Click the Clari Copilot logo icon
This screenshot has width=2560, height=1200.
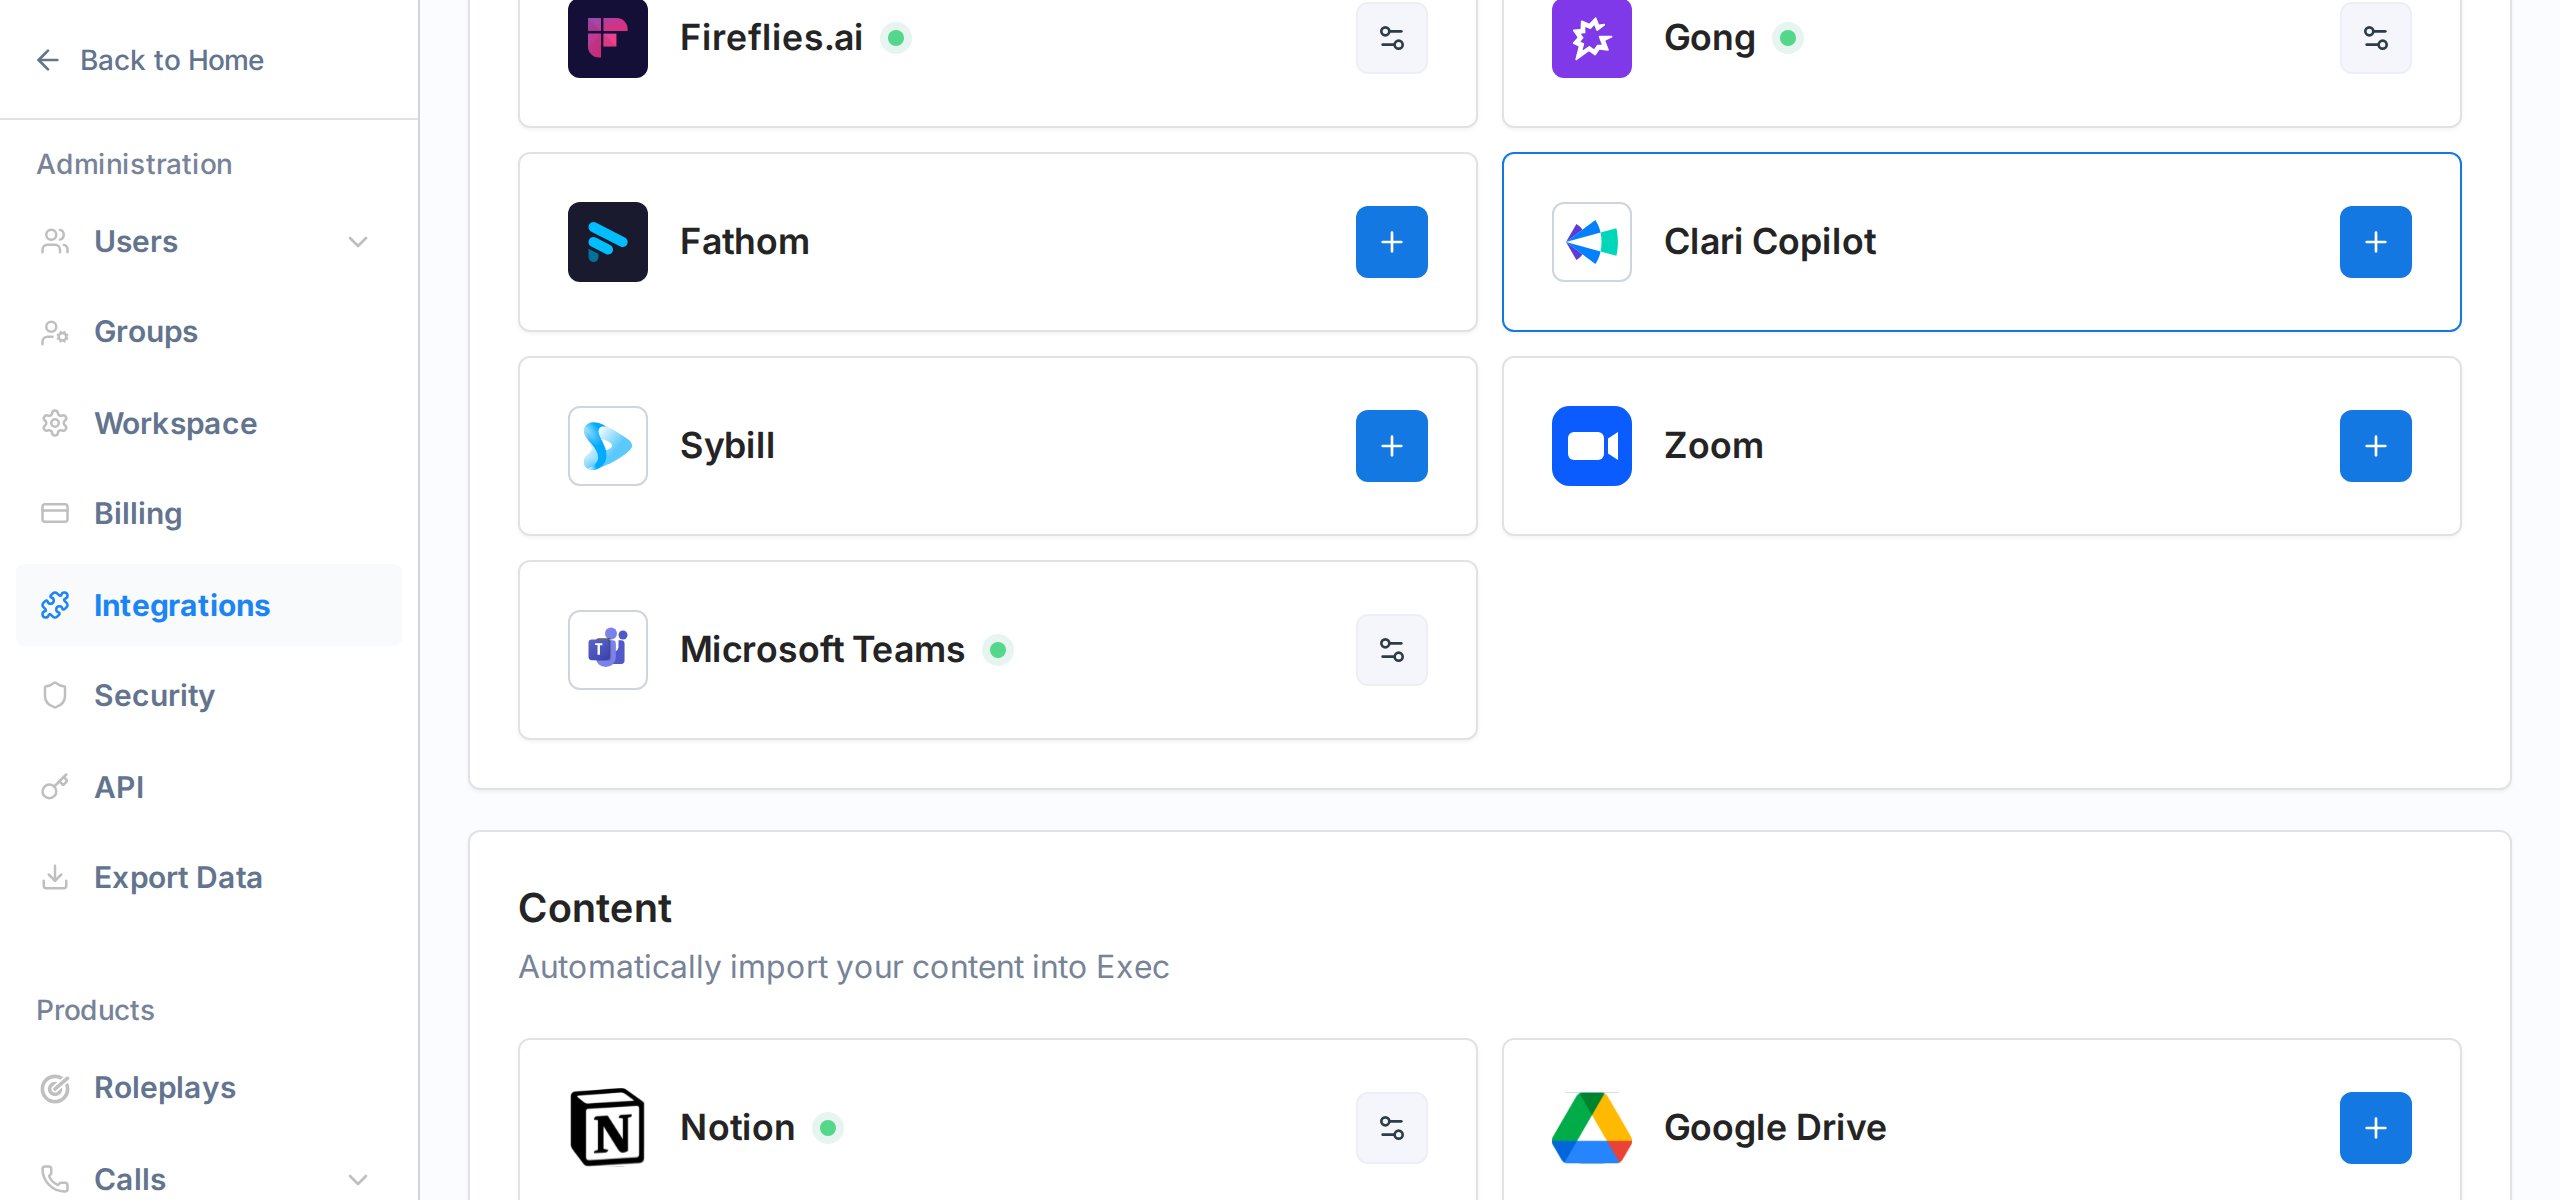pyautogui.click(x=1591, y=242)
